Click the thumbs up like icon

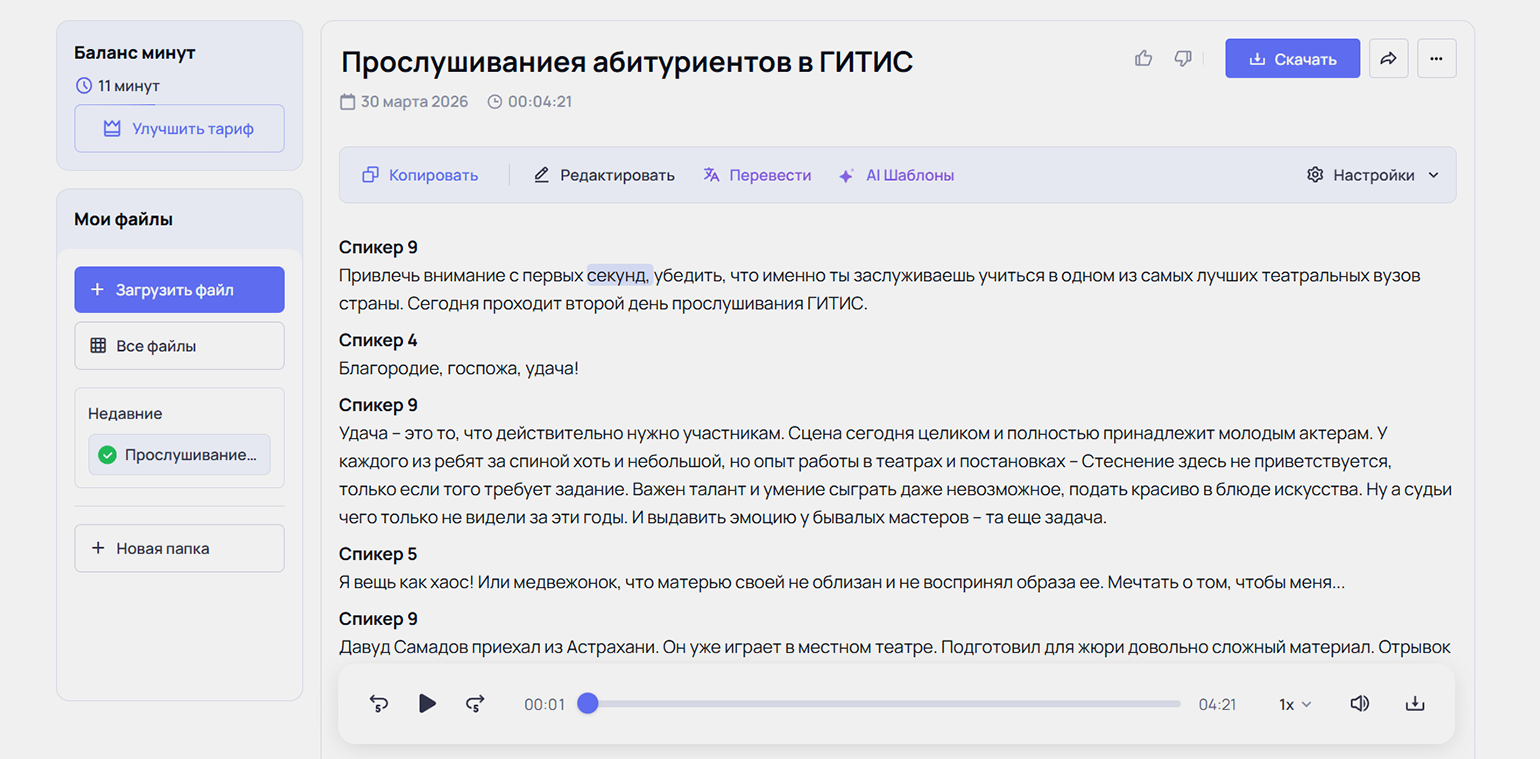(x=1144, y=59)
